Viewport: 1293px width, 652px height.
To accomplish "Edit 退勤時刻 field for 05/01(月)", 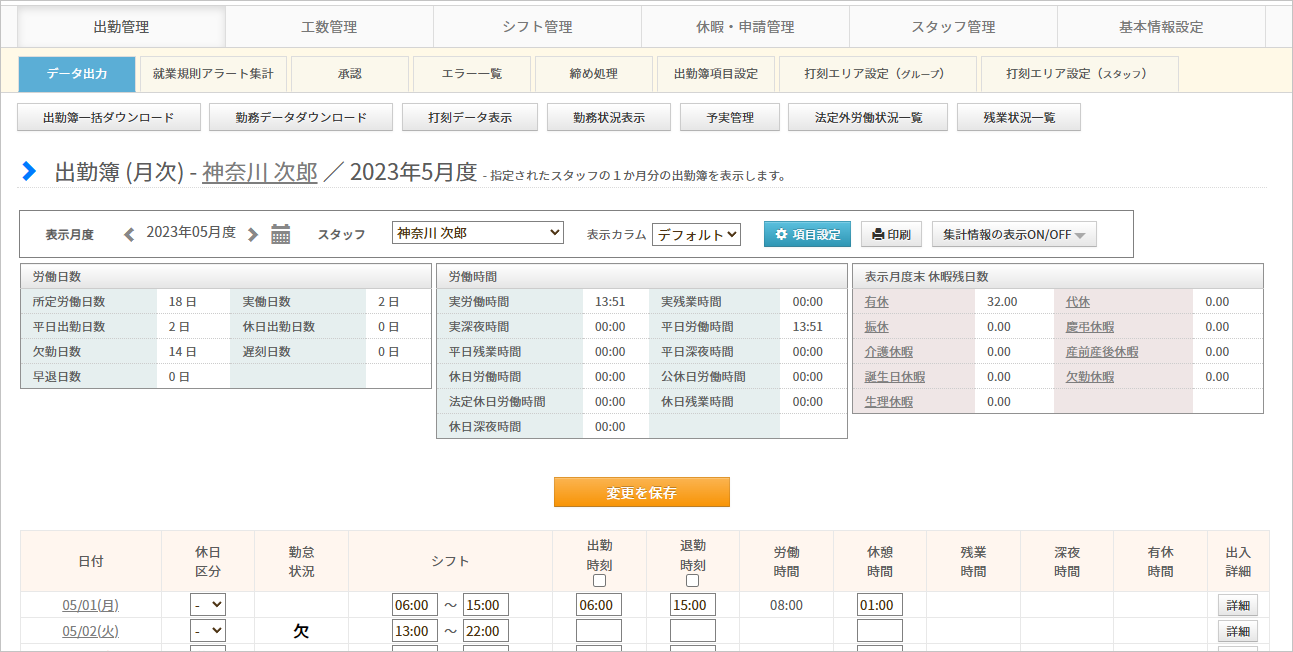I will click(x=693, y=605).
